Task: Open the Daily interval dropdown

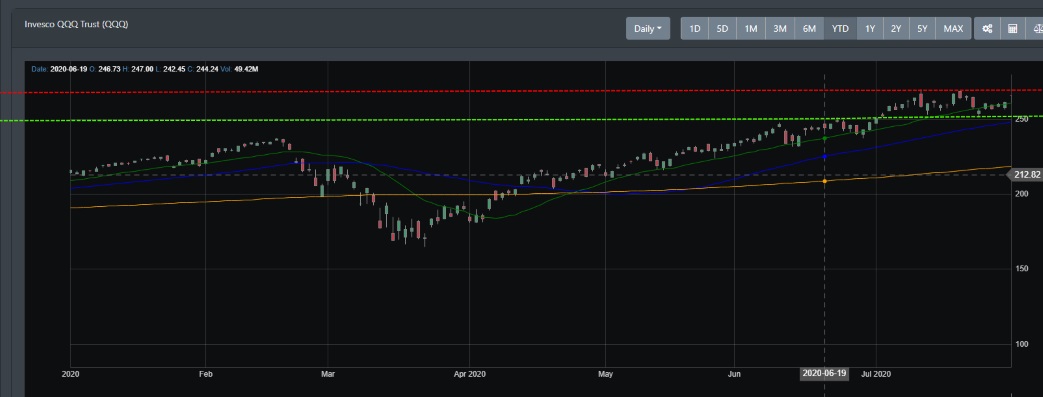Action: tap(648, 29)
